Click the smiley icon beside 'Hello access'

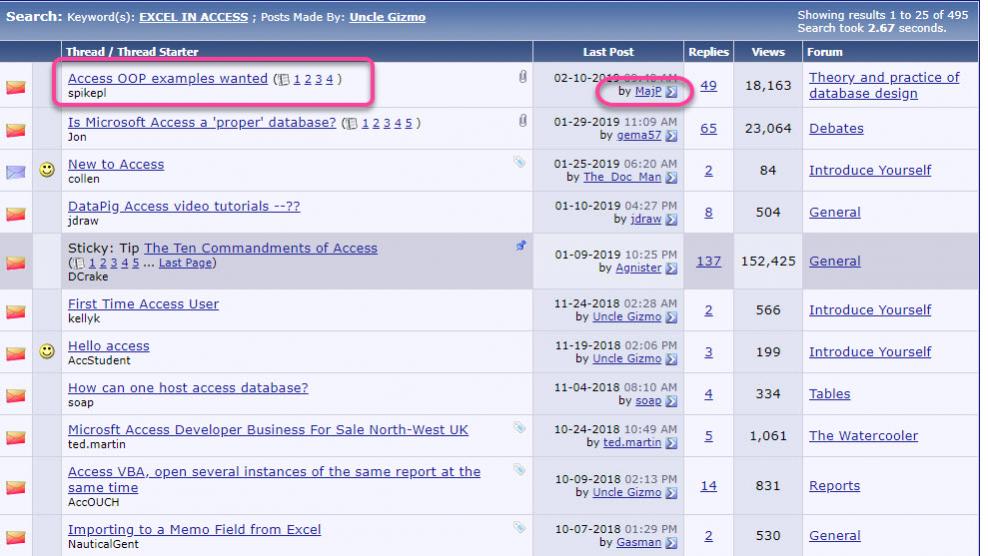click(x=47, y=351)
